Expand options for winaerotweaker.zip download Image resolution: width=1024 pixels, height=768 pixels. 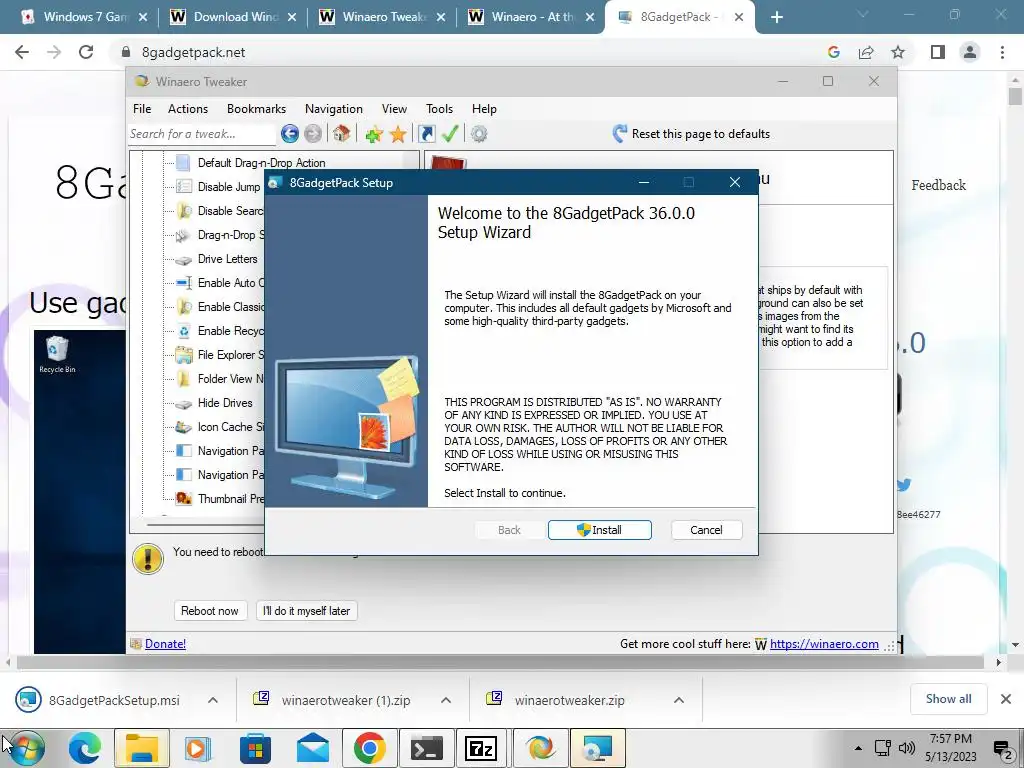pyautogui.click(x=679, y=700)
